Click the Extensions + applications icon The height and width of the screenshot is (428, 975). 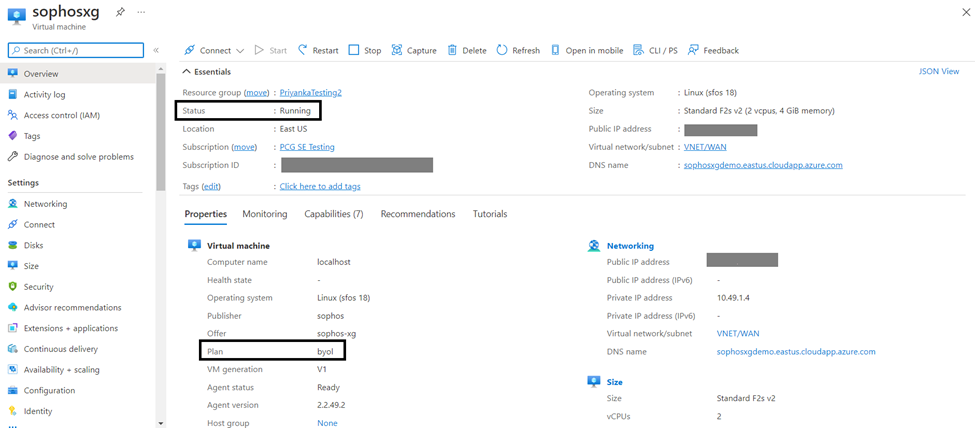click(x=12, y=328)
